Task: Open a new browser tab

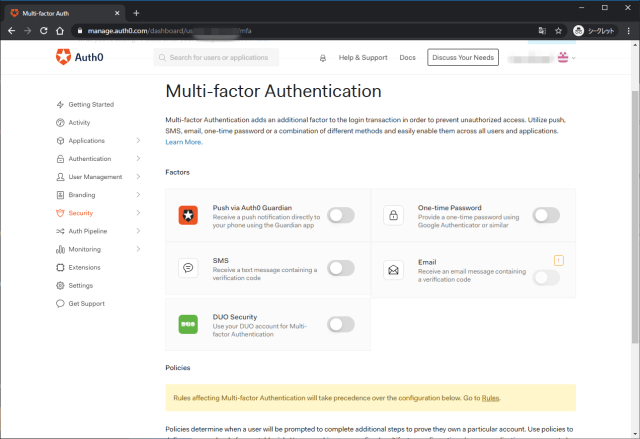Action: click(136, 13)
